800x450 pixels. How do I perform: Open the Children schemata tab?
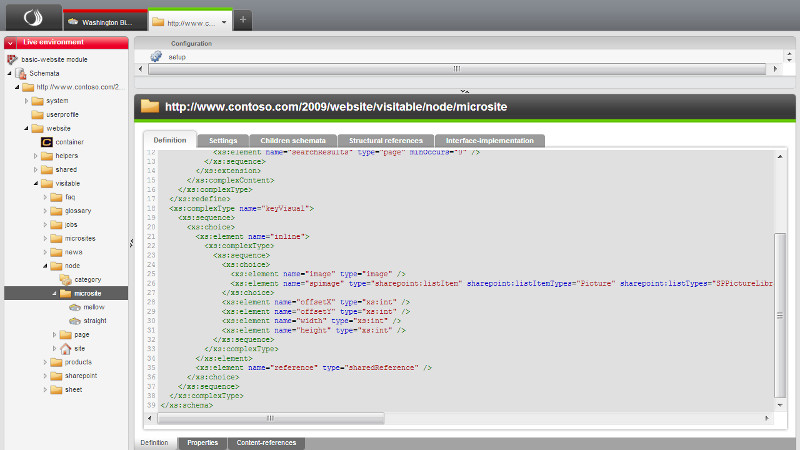coord(292,141)
